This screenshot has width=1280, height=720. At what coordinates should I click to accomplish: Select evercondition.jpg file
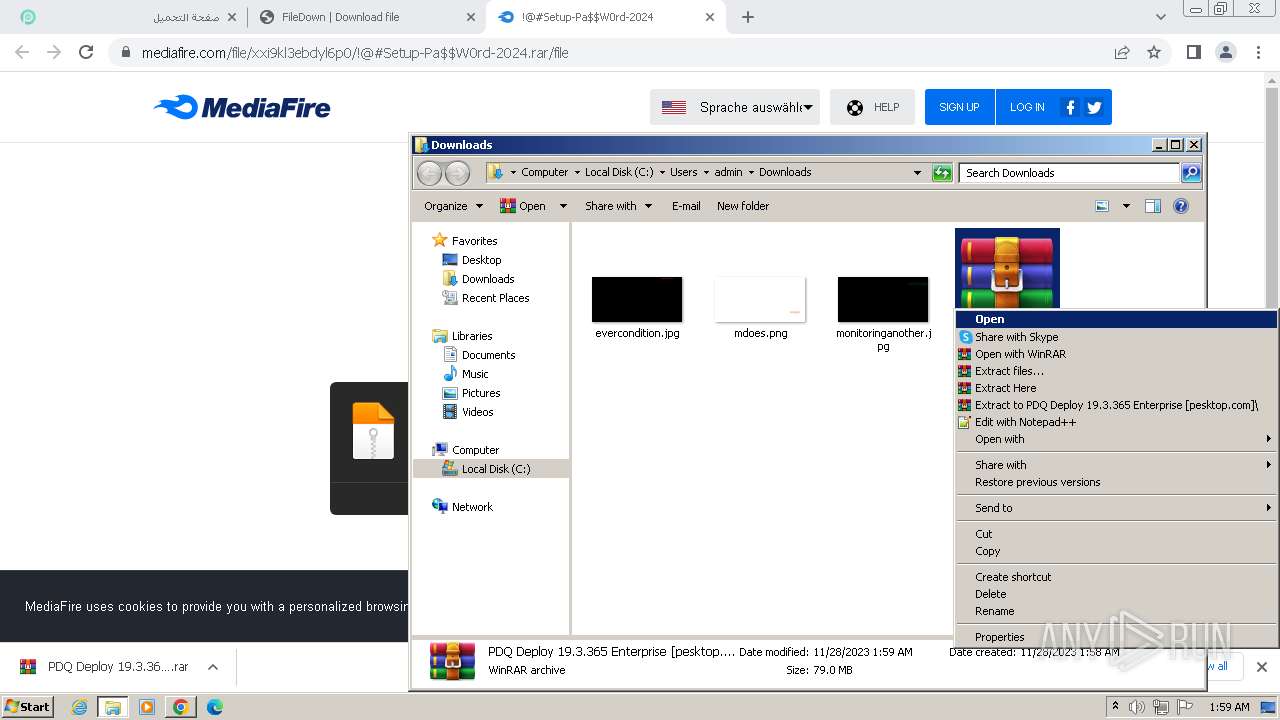pos(637,308)
